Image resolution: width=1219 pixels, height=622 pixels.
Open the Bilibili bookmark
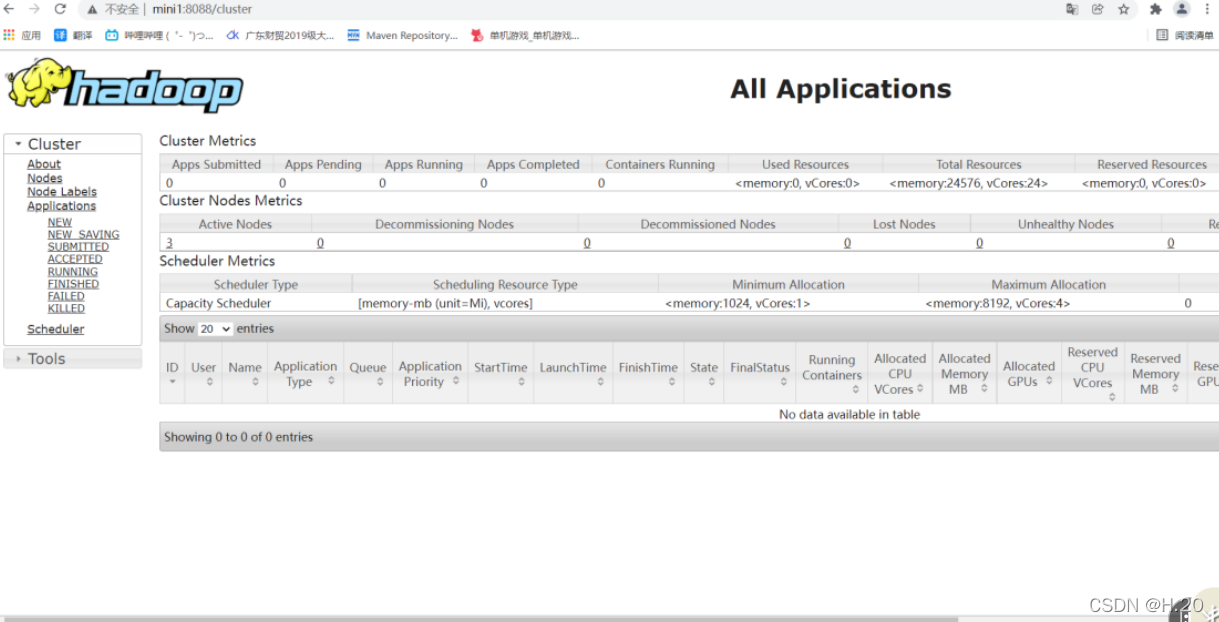(159, 35)
